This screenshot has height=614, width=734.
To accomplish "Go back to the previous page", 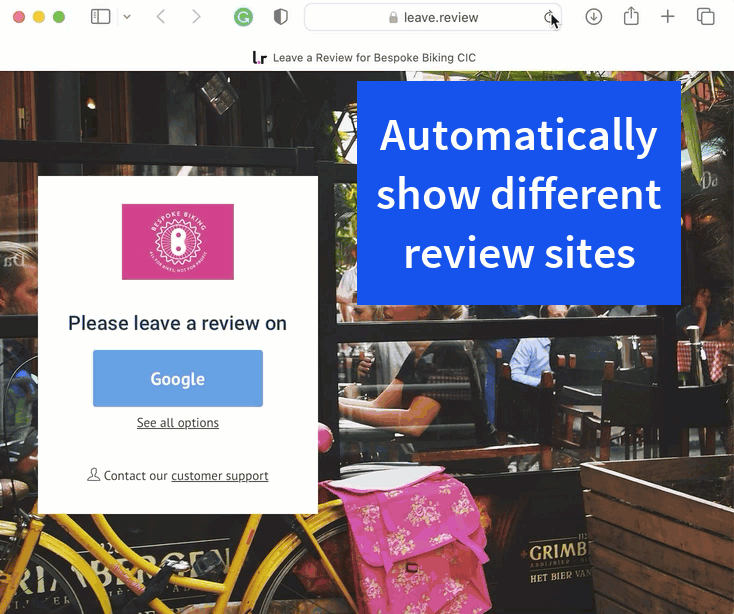I will [161, 17].
